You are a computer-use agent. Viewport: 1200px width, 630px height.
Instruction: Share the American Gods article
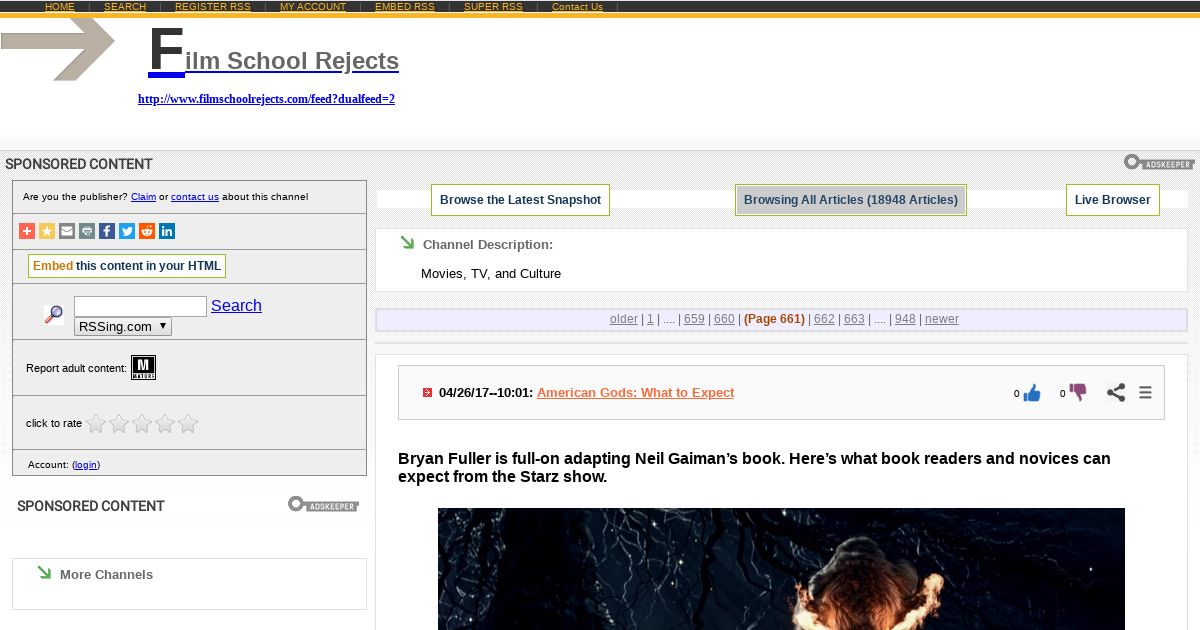1116,393
